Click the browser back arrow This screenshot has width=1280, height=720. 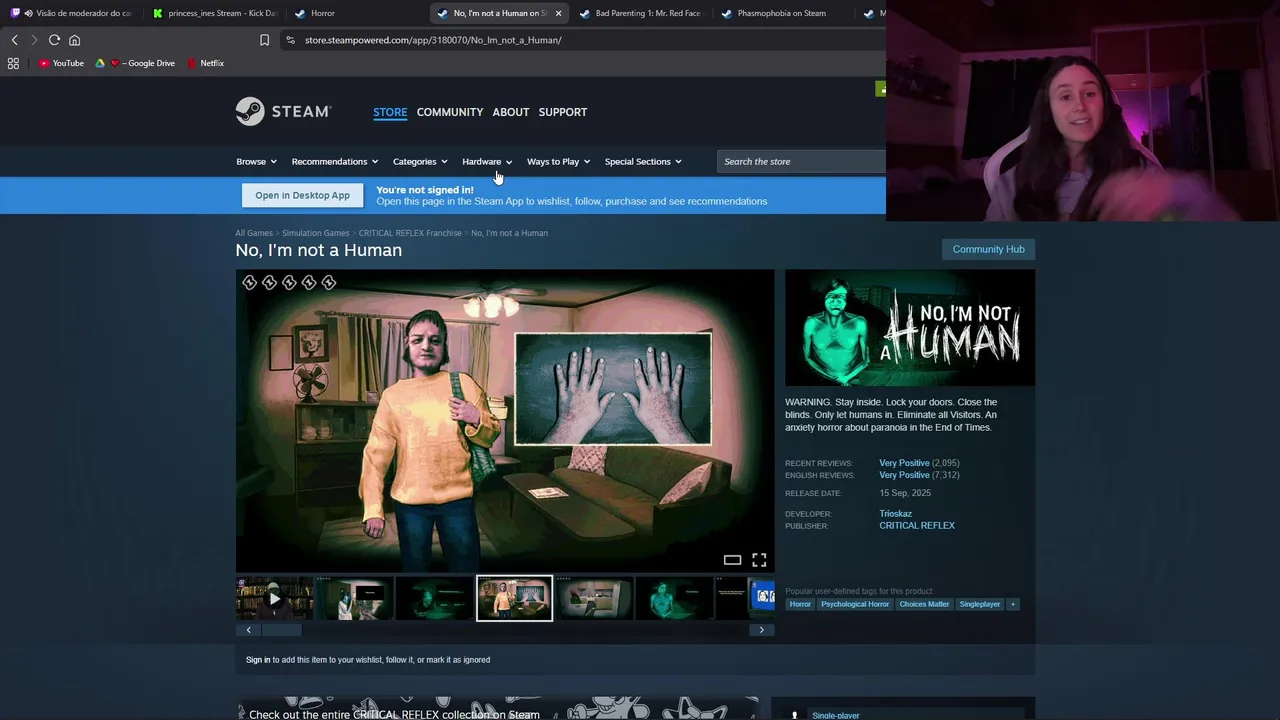(x=14, y=40)
